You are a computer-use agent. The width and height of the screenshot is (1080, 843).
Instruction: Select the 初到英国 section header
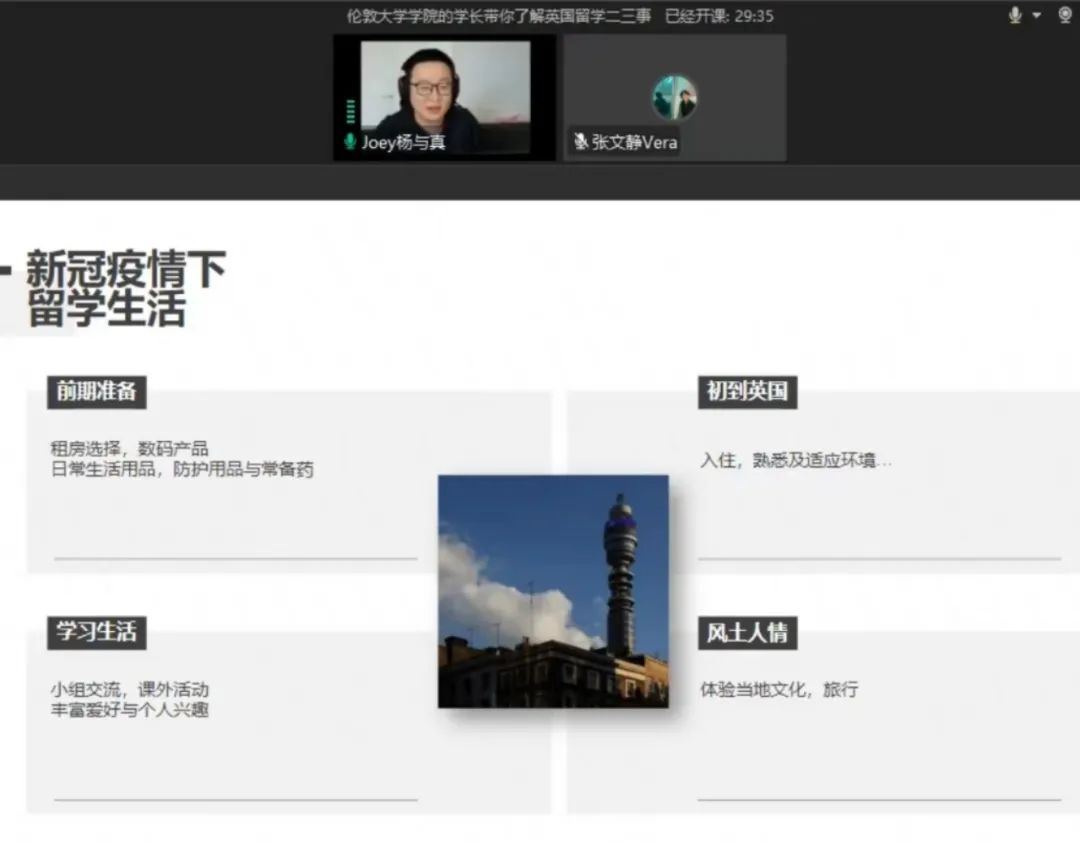coord(746,392)
